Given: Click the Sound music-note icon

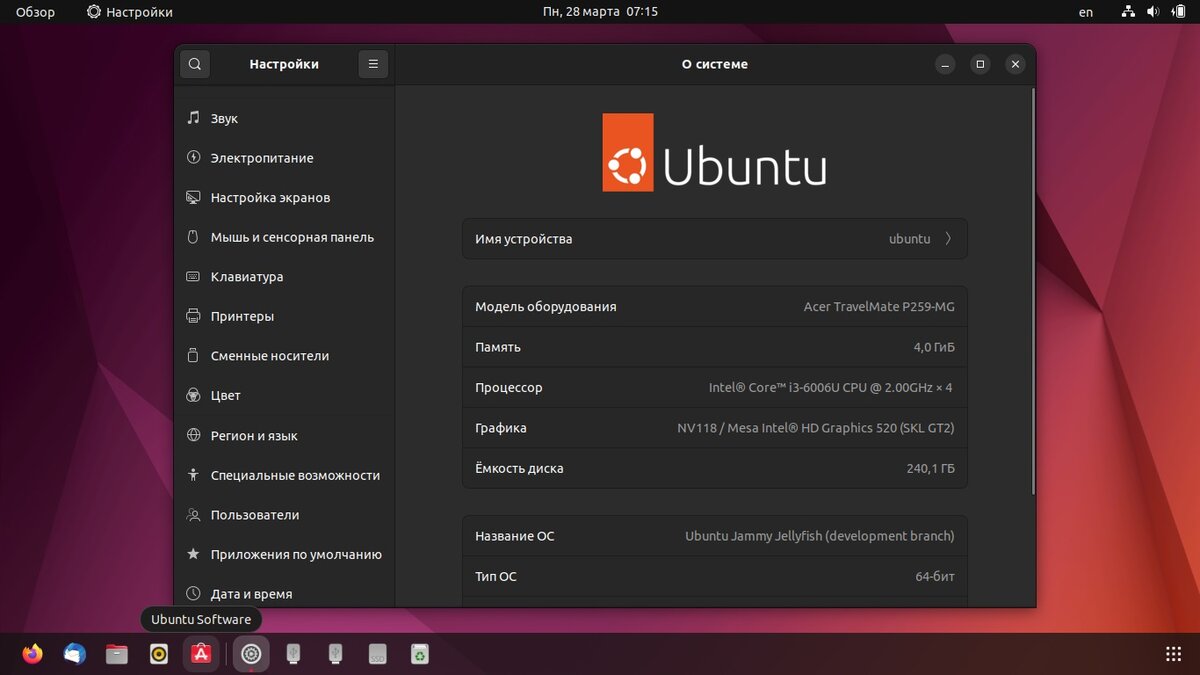Looking at the screenshot, I should pyautogui.click(x=193, y=118).
